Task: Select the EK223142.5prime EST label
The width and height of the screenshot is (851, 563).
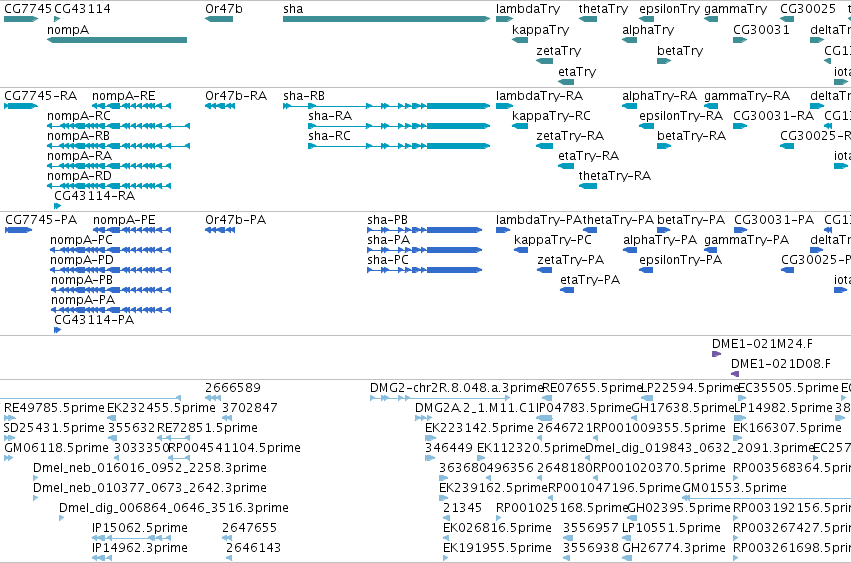Action: tap(479, 428)
